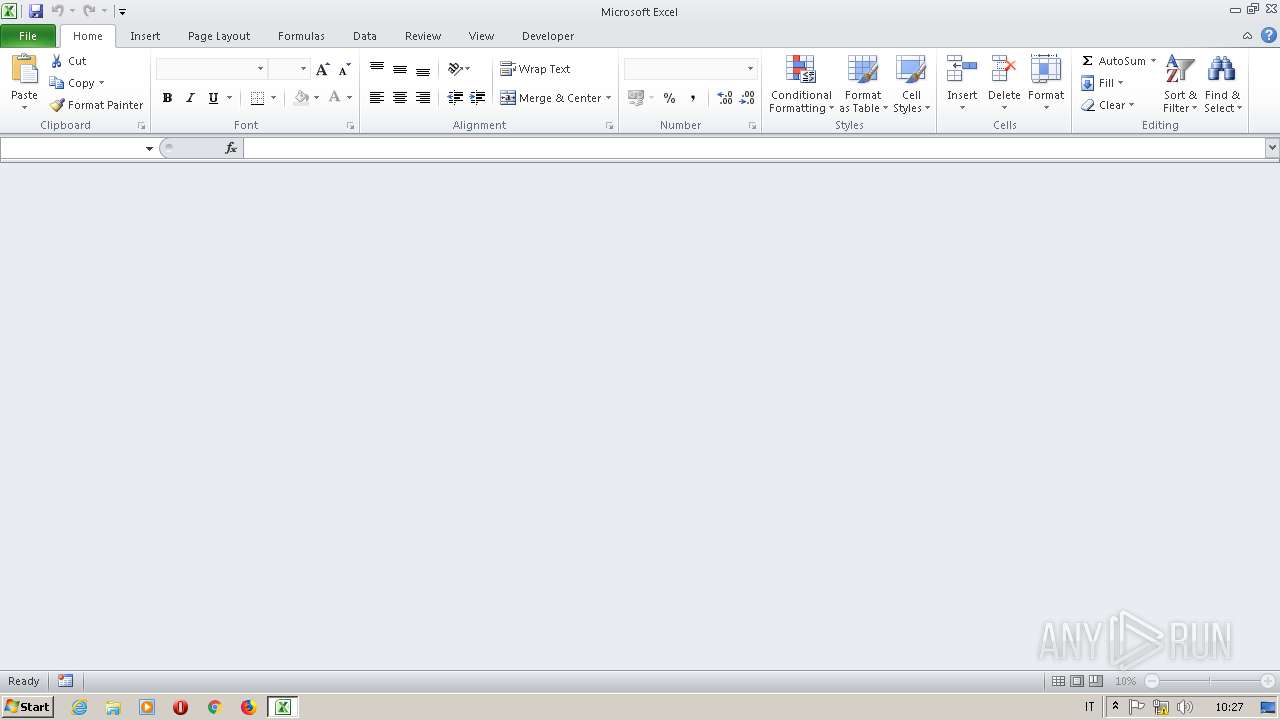The height and width of the screenshot is (720, 1280).
Task: Open Format as Table gallery
Action: pyautogui.click(x=863, y=84)
